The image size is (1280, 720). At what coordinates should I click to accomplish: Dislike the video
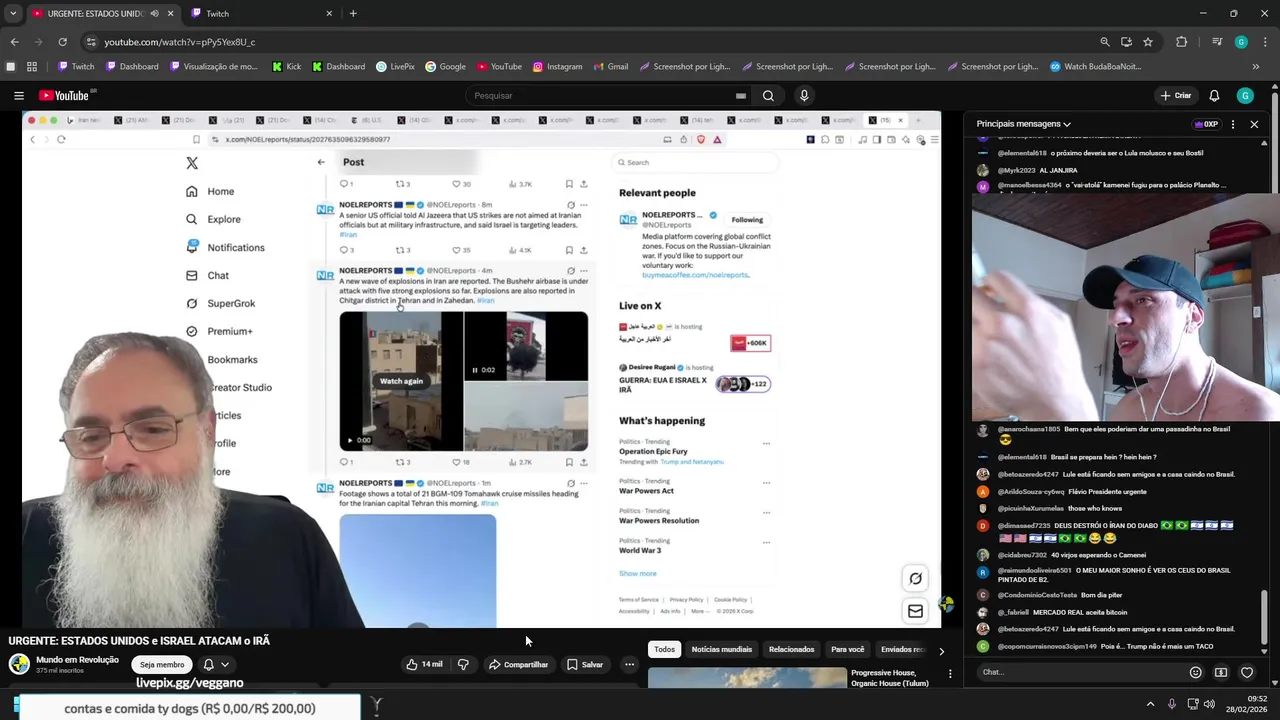tap(463, 664)
